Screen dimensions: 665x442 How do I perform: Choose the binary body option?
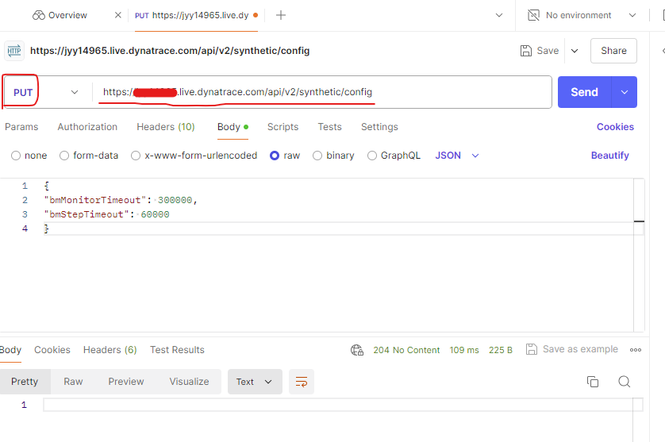pos(318,156)
